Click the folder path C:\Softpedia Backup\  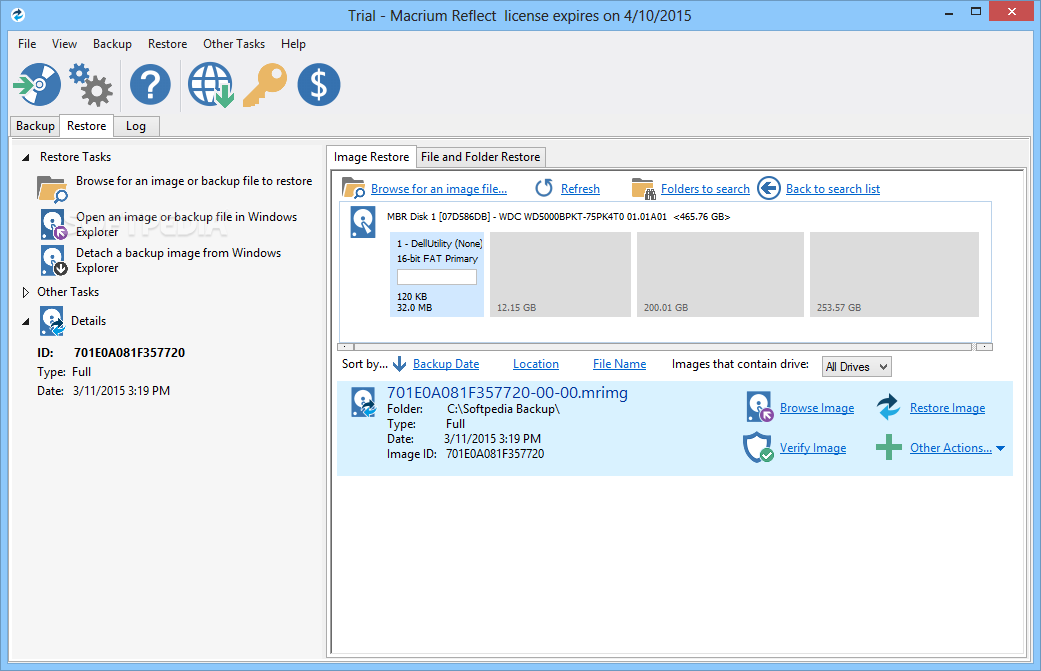[x=503, y=409]
